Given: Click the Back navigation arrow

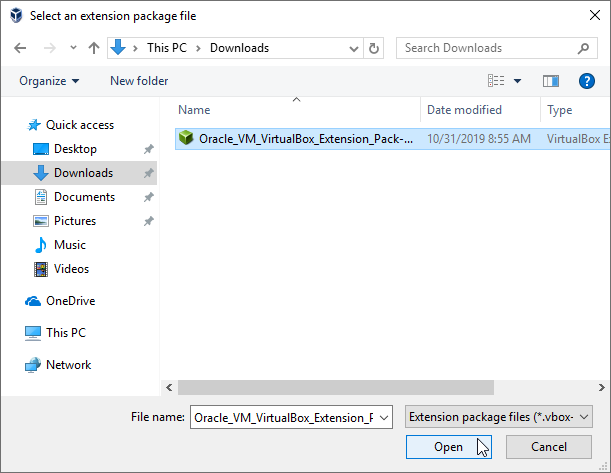Looking at the screenshot, I should [22, 48].
